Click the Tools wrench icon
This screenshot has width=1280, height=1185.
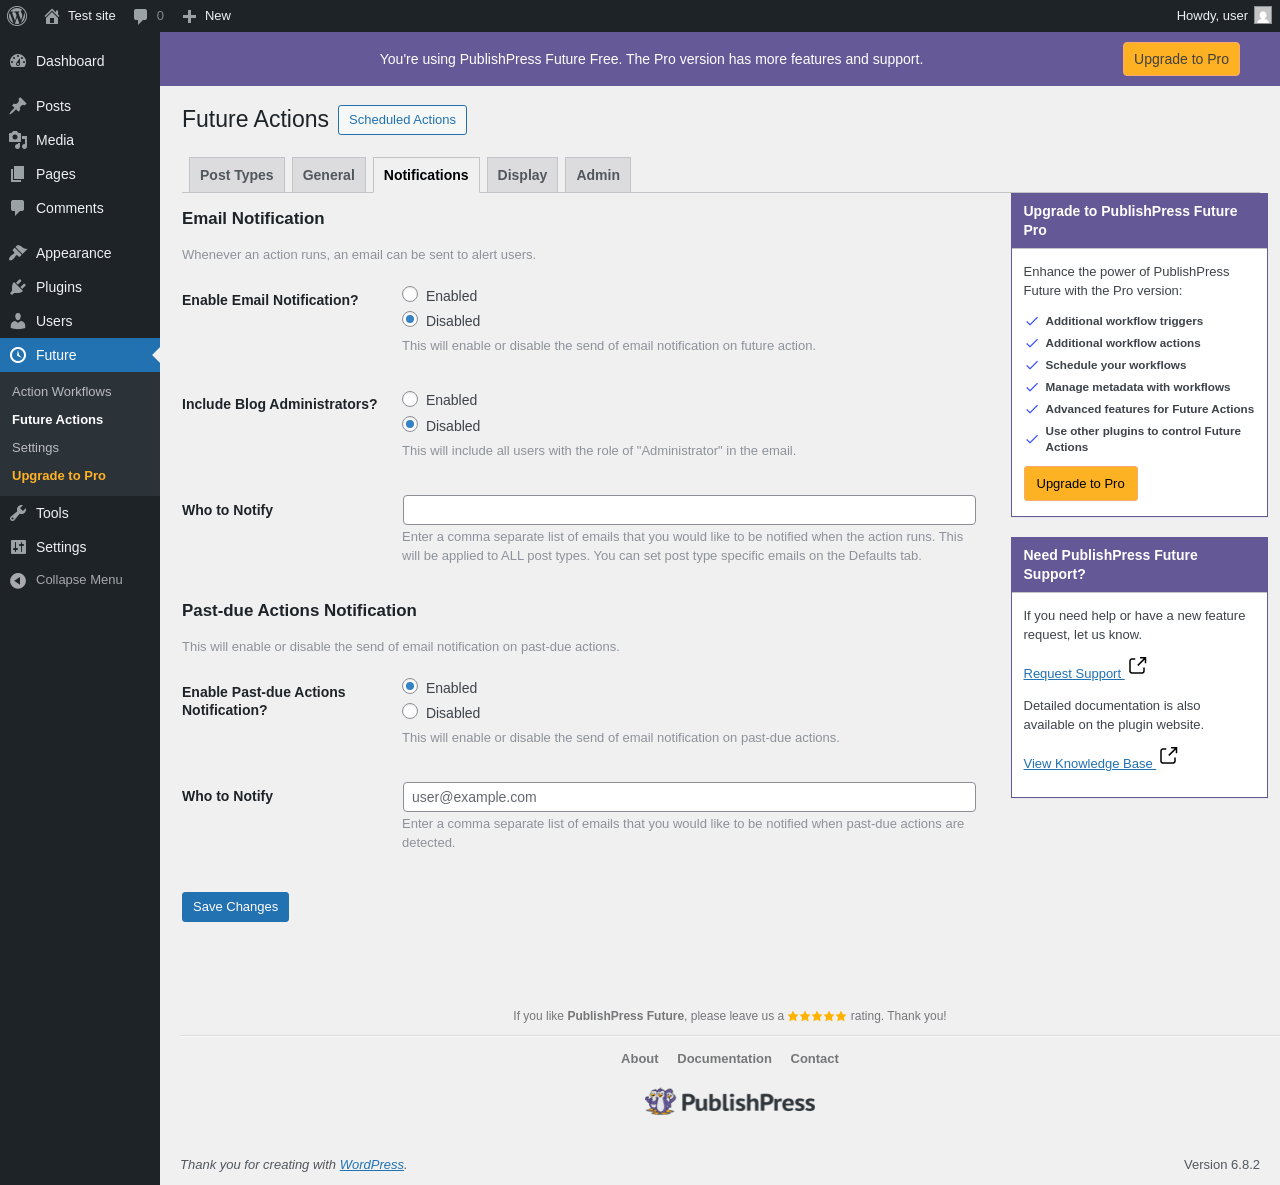pos(18,513)
